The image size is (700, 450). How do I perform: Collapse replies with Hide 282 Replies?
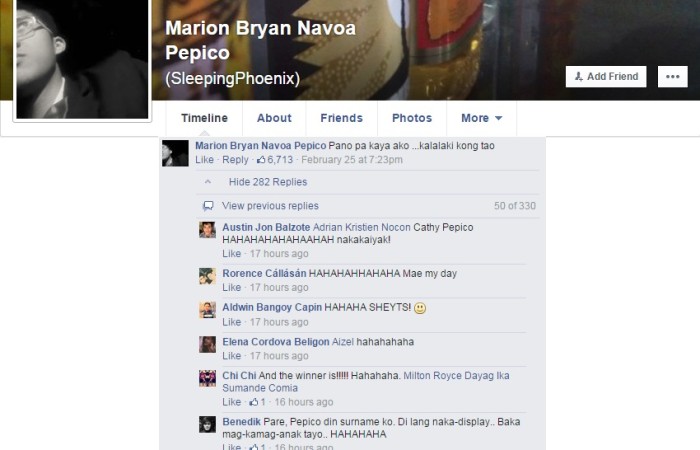[268, 182]
